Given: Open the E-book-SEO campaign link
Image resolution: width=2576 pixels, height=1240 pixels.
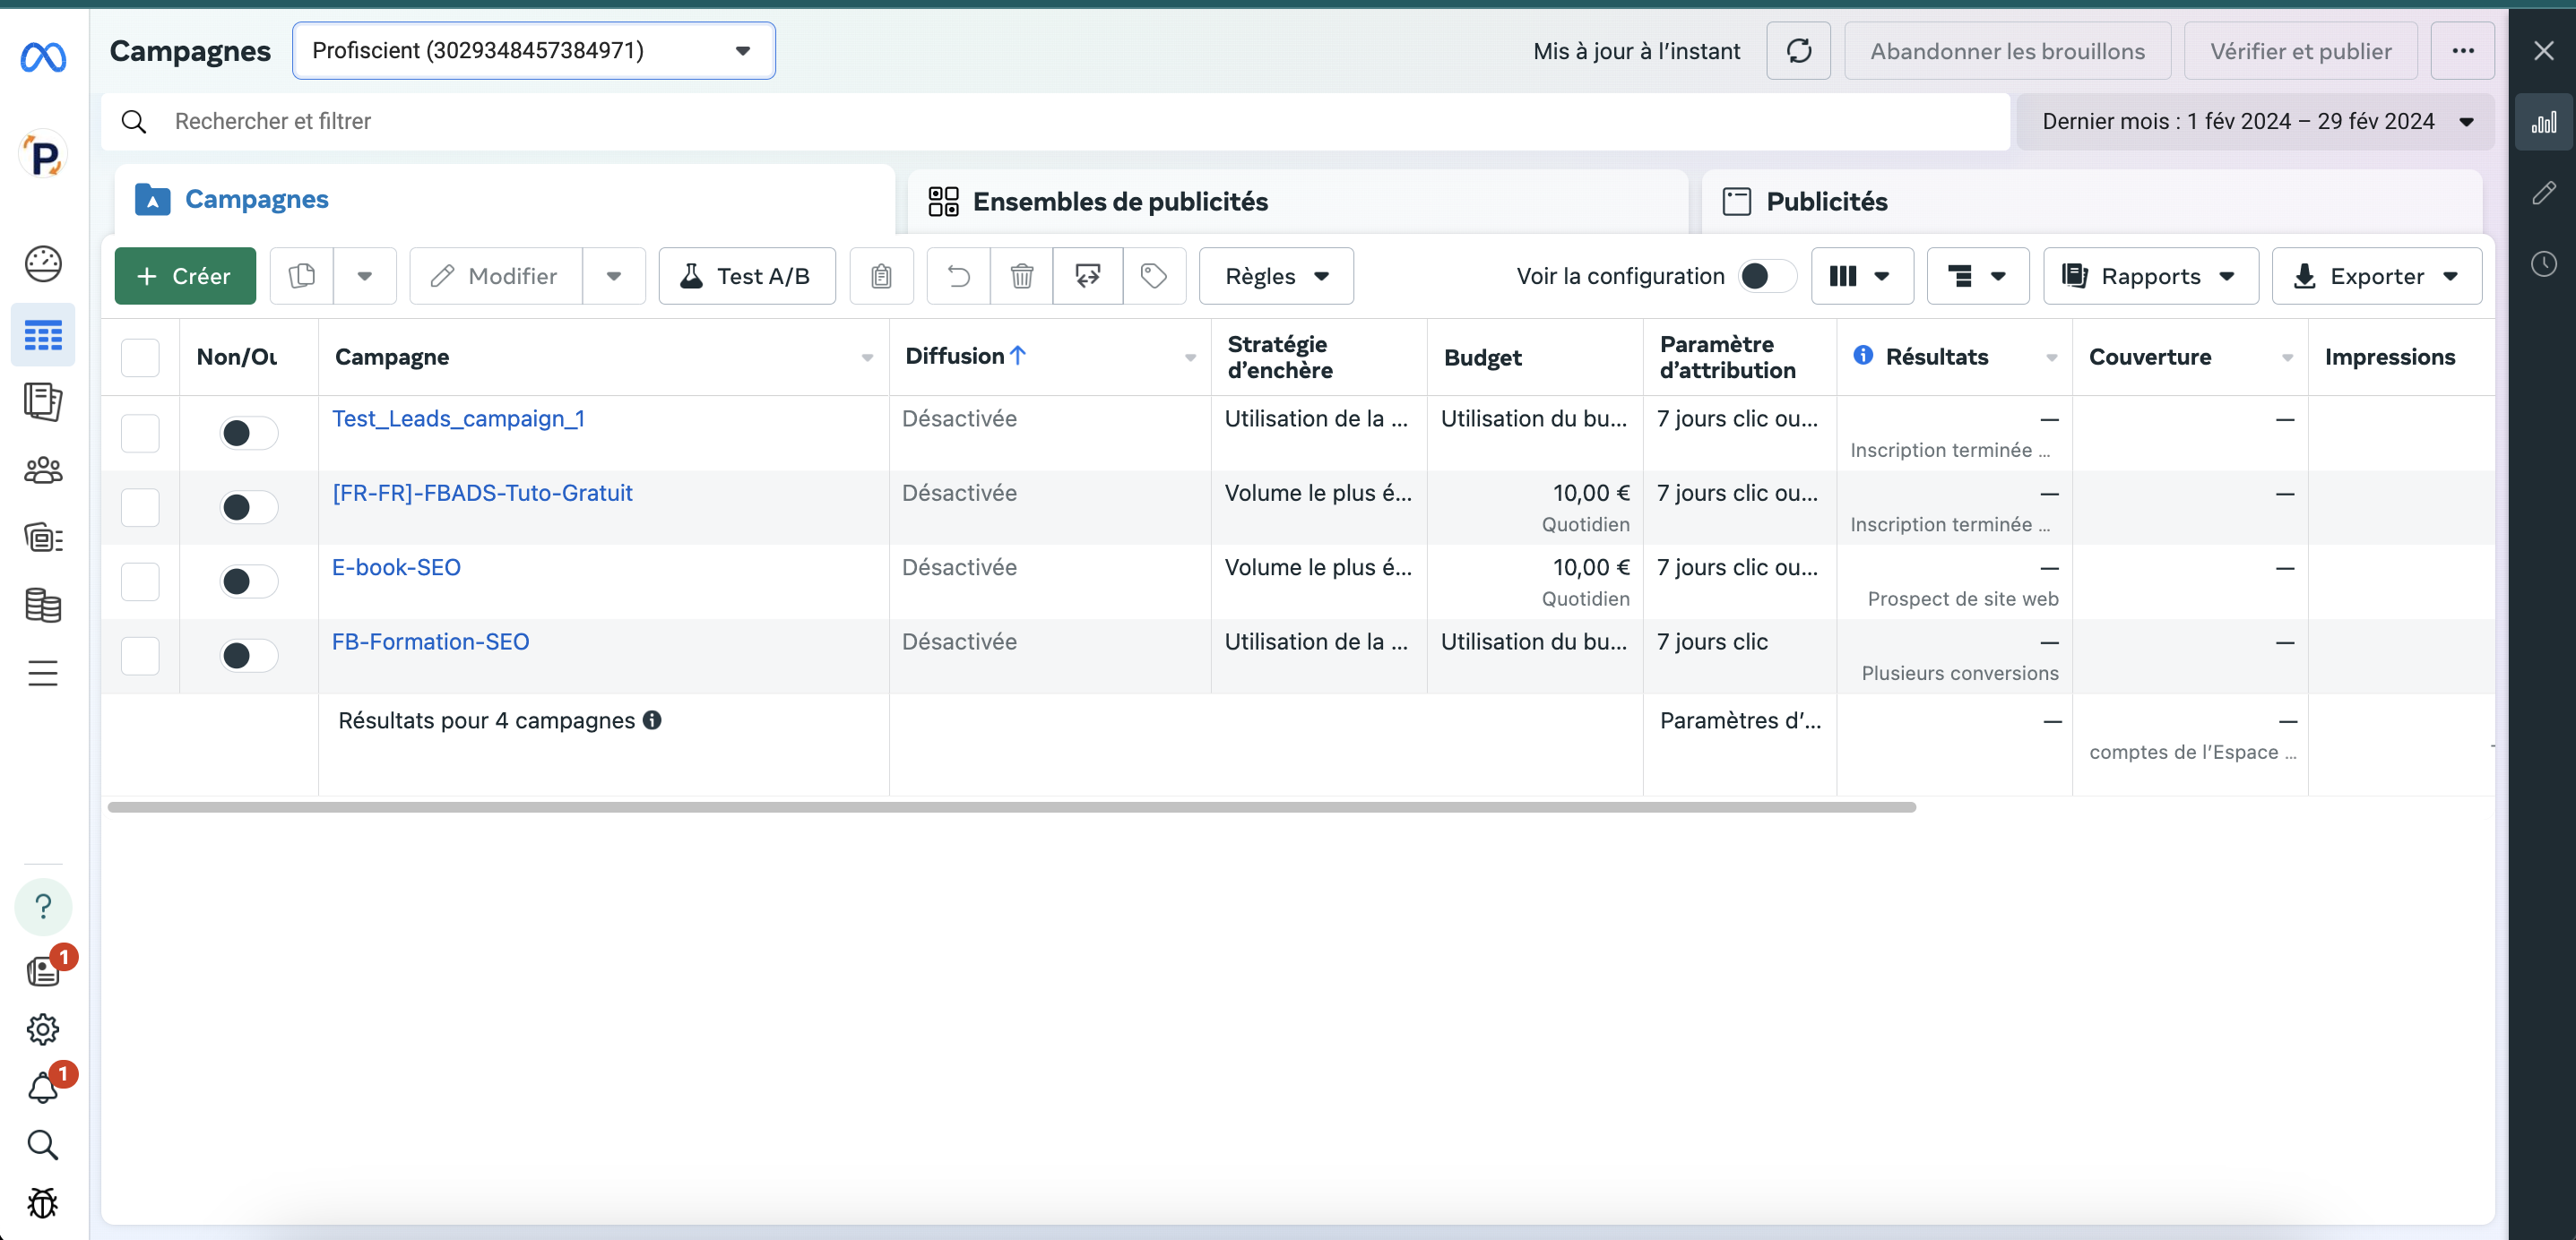Looking at the screenshot, I should [x=396, y=567].
